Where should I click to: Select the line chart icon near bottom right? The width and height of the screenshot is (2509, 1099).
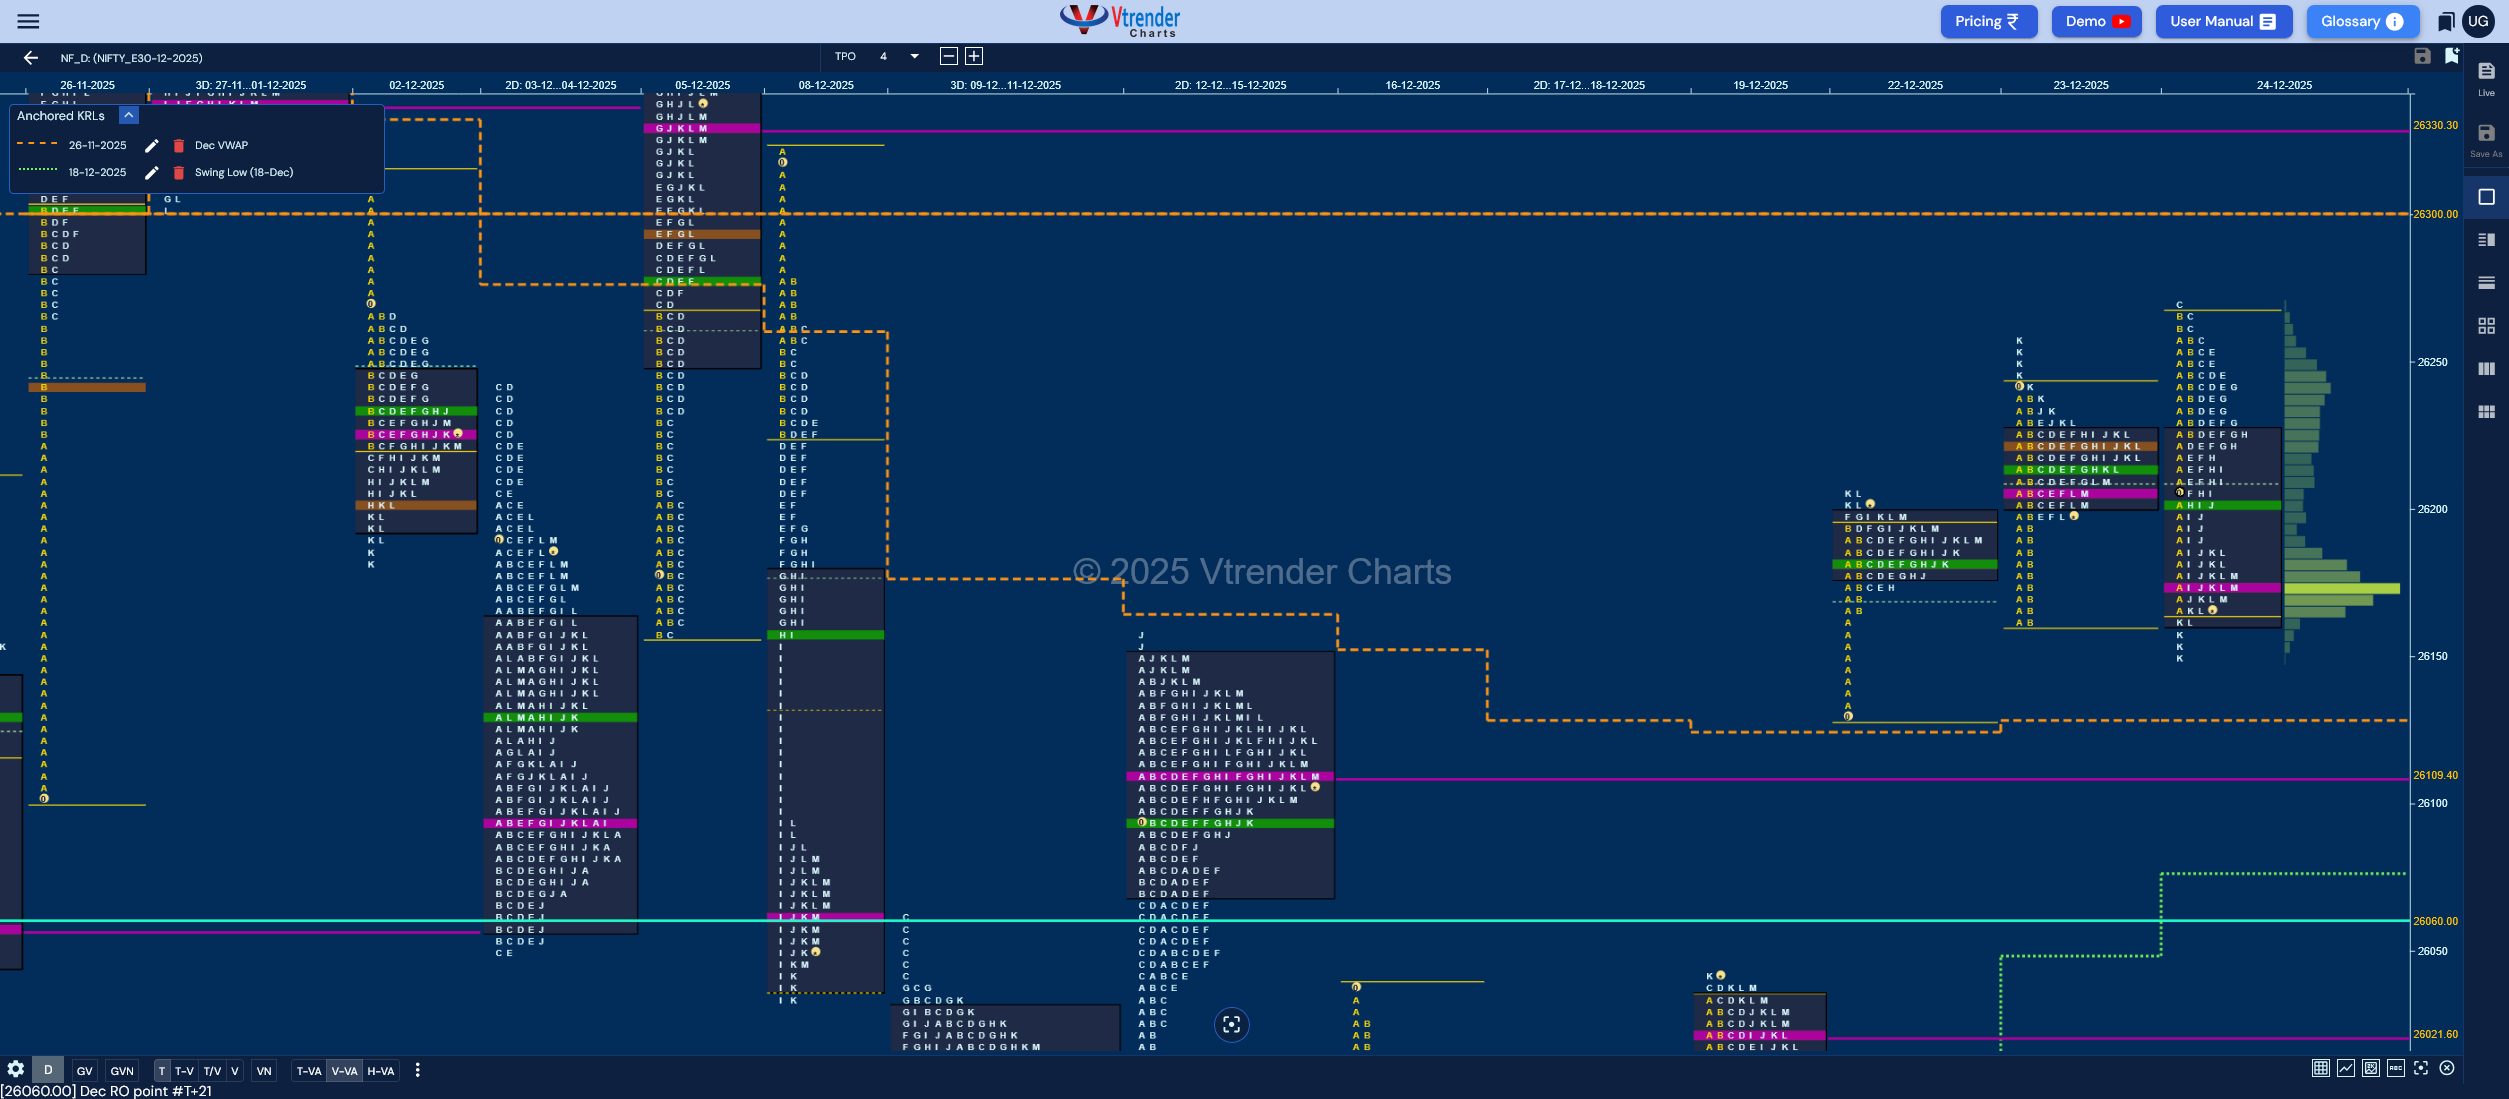pyautogui.click(x=2346, y=1068)
